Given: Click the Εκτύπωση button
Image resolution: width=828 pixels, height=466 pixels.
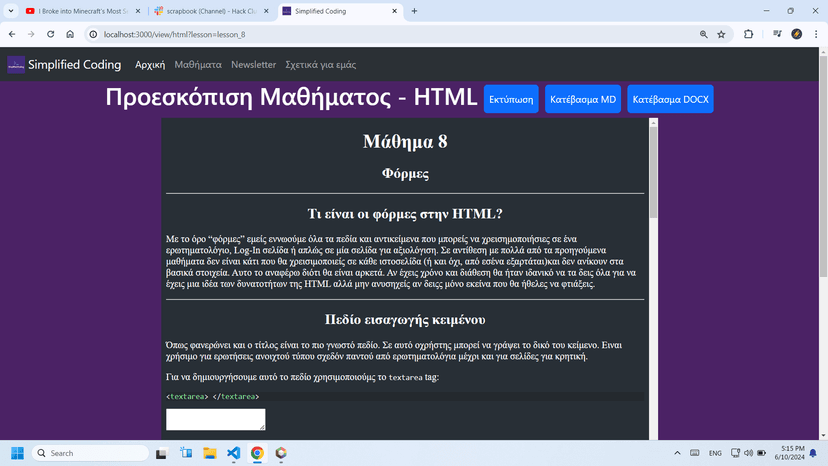Looking at the screenshot, I should point(511,99).
